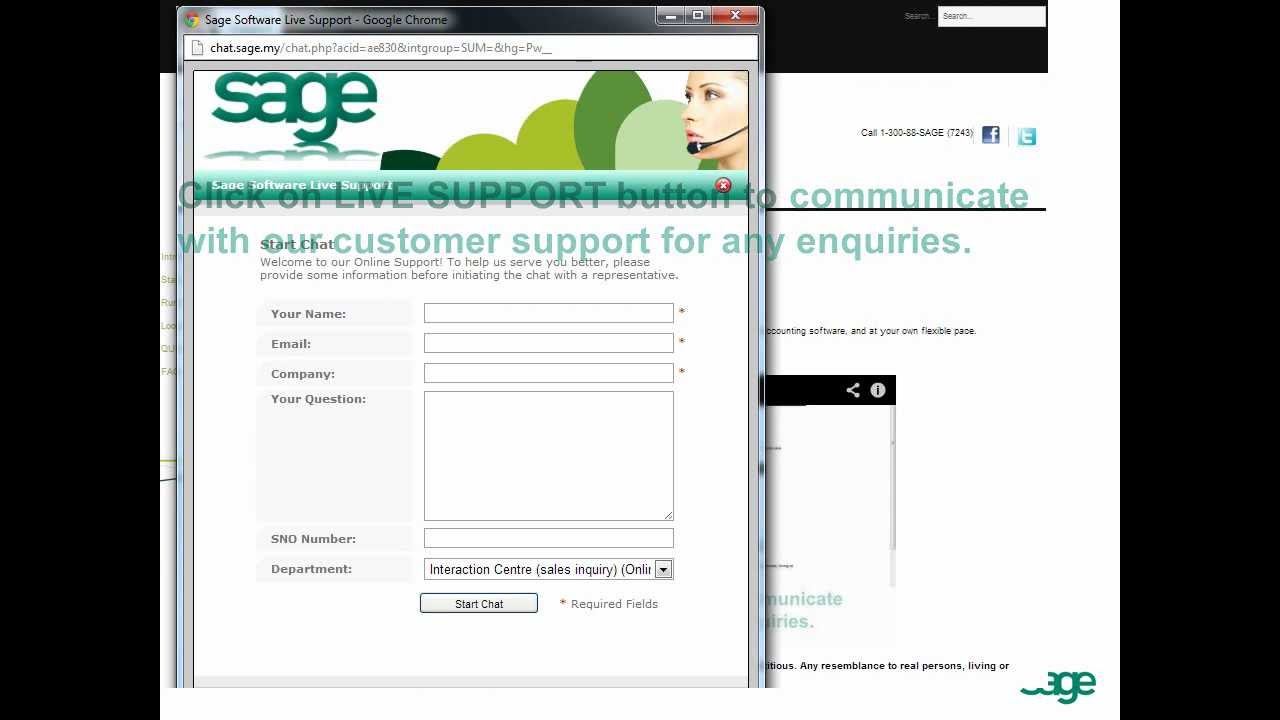The width and height of the screenshot is (1280, 720).
Task: Click Call 1-300-88-SAGE (7243) text
Action: coord(917,133)
